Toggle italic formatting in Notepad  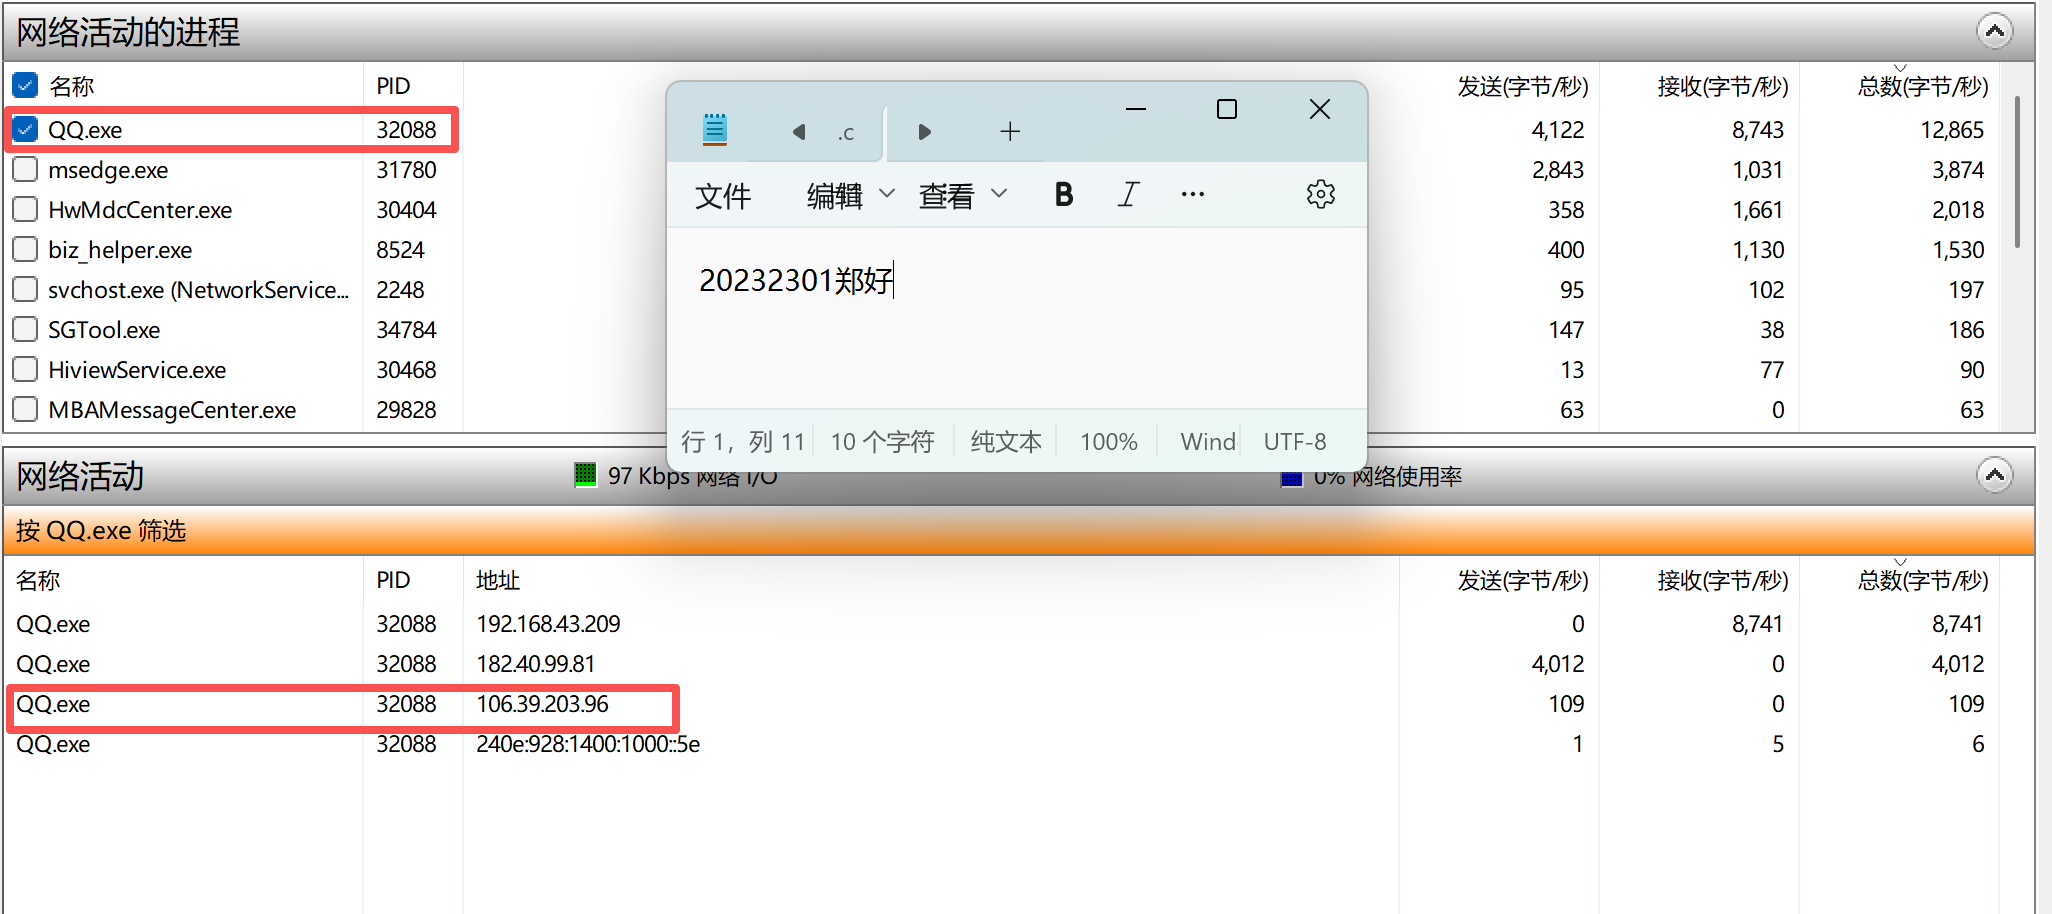click(x=1128, y=195)
